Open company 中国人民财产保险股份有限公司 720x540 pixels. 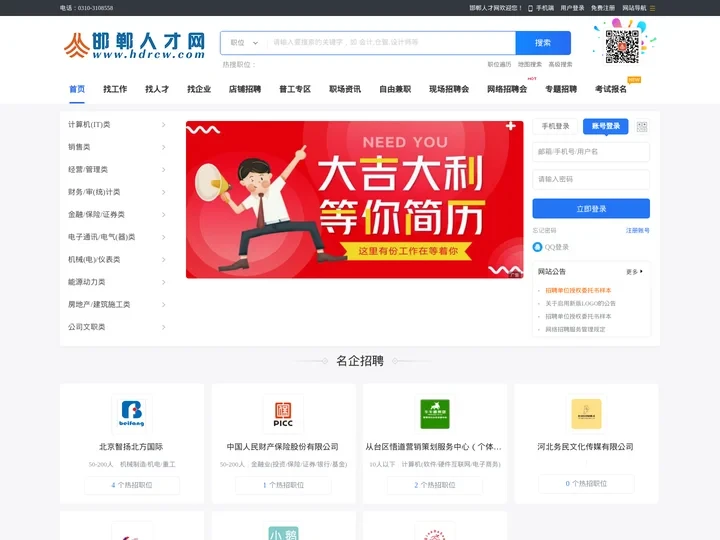(x=283, y=447)
